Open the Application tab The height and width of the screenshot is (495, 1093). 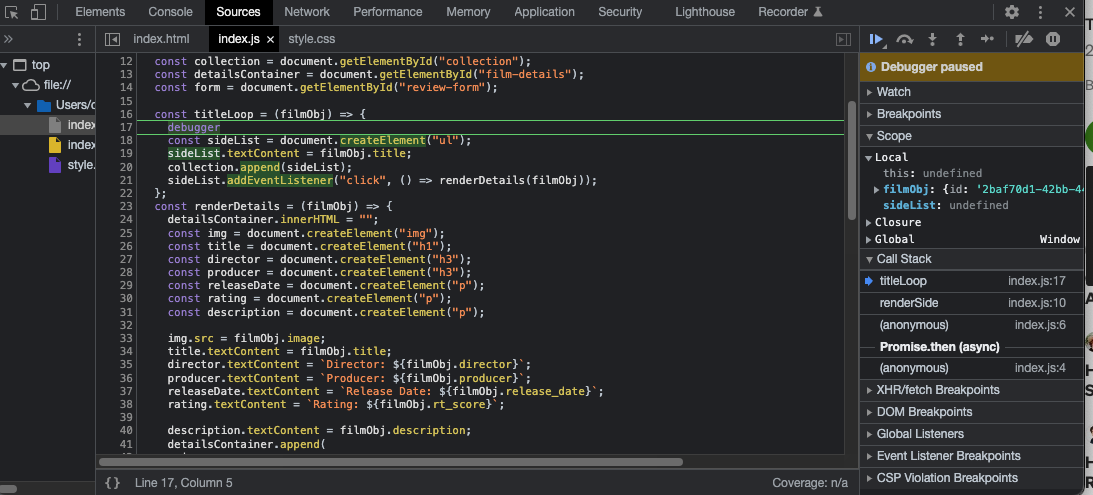(x=544, y=12)
